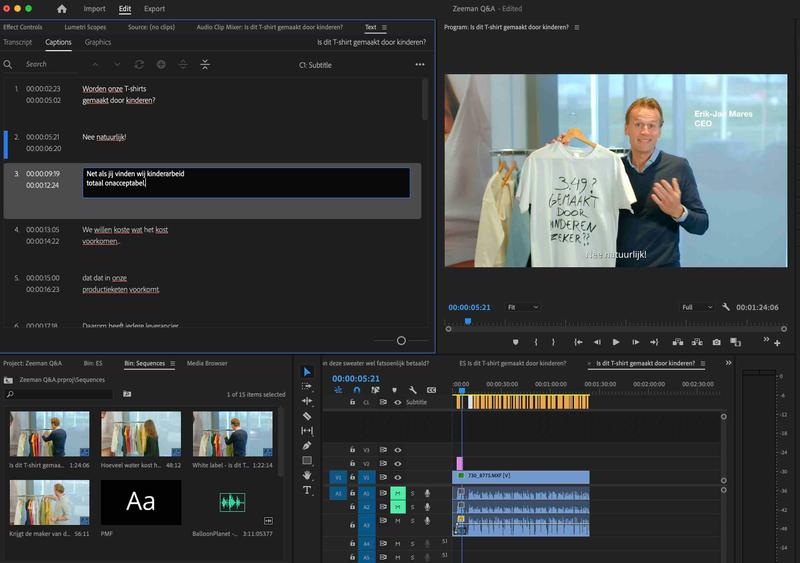The image size is (800, 563).
Task: Select the Type tool
Action: coord(307,490)
